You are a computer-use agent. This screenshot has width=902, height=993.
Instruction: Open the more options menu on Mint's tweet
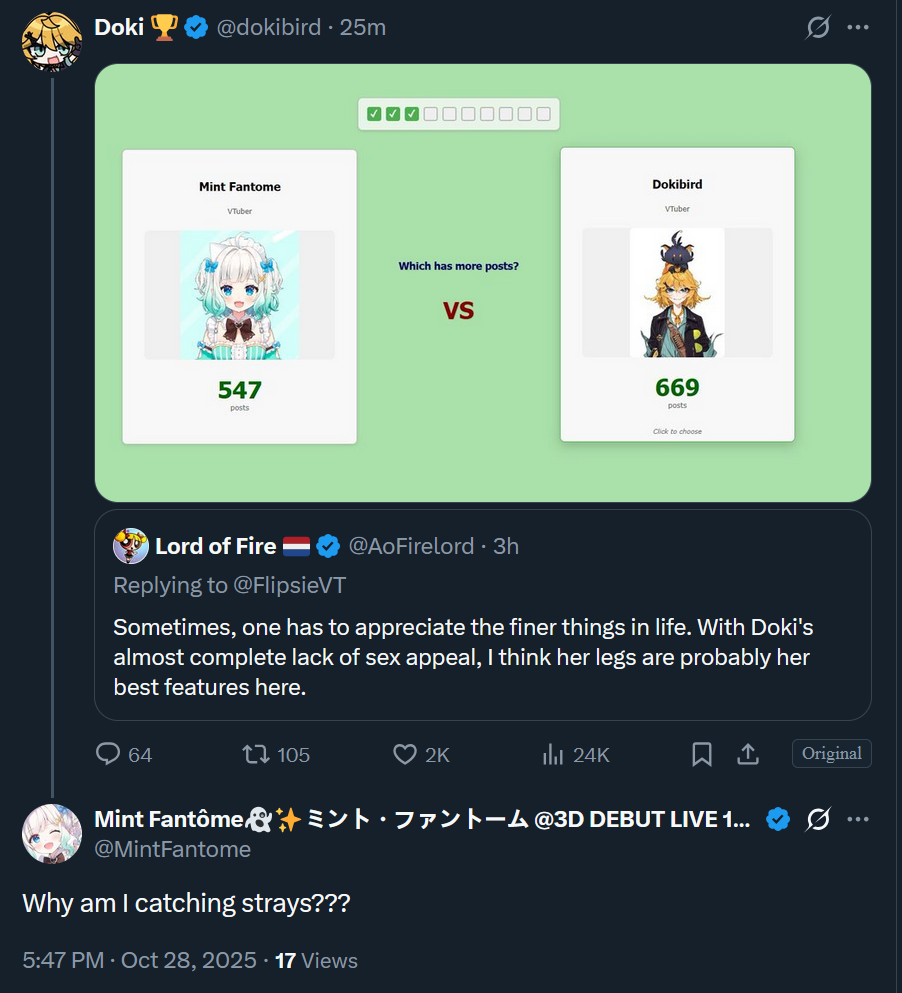point(858,819)
